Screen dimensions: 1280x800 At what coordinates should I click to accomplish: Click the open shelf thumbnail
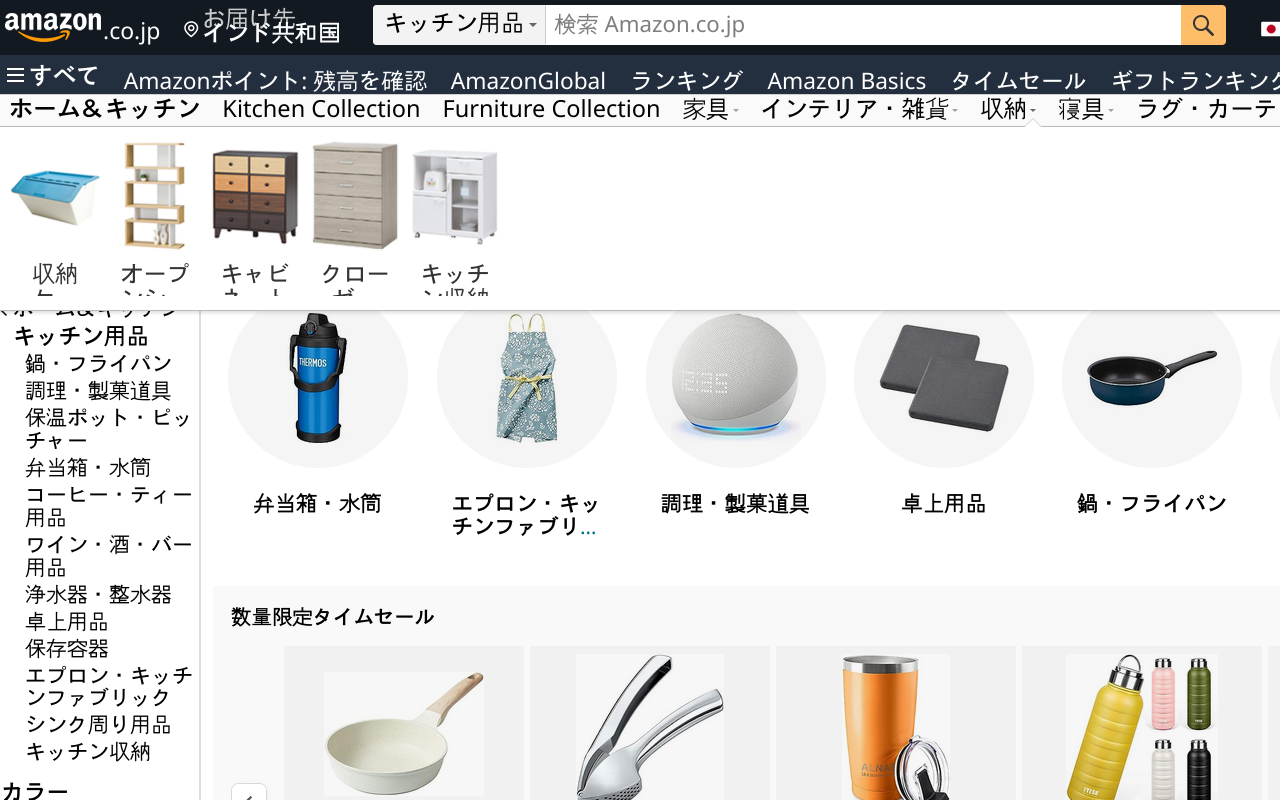coord(155,195)
